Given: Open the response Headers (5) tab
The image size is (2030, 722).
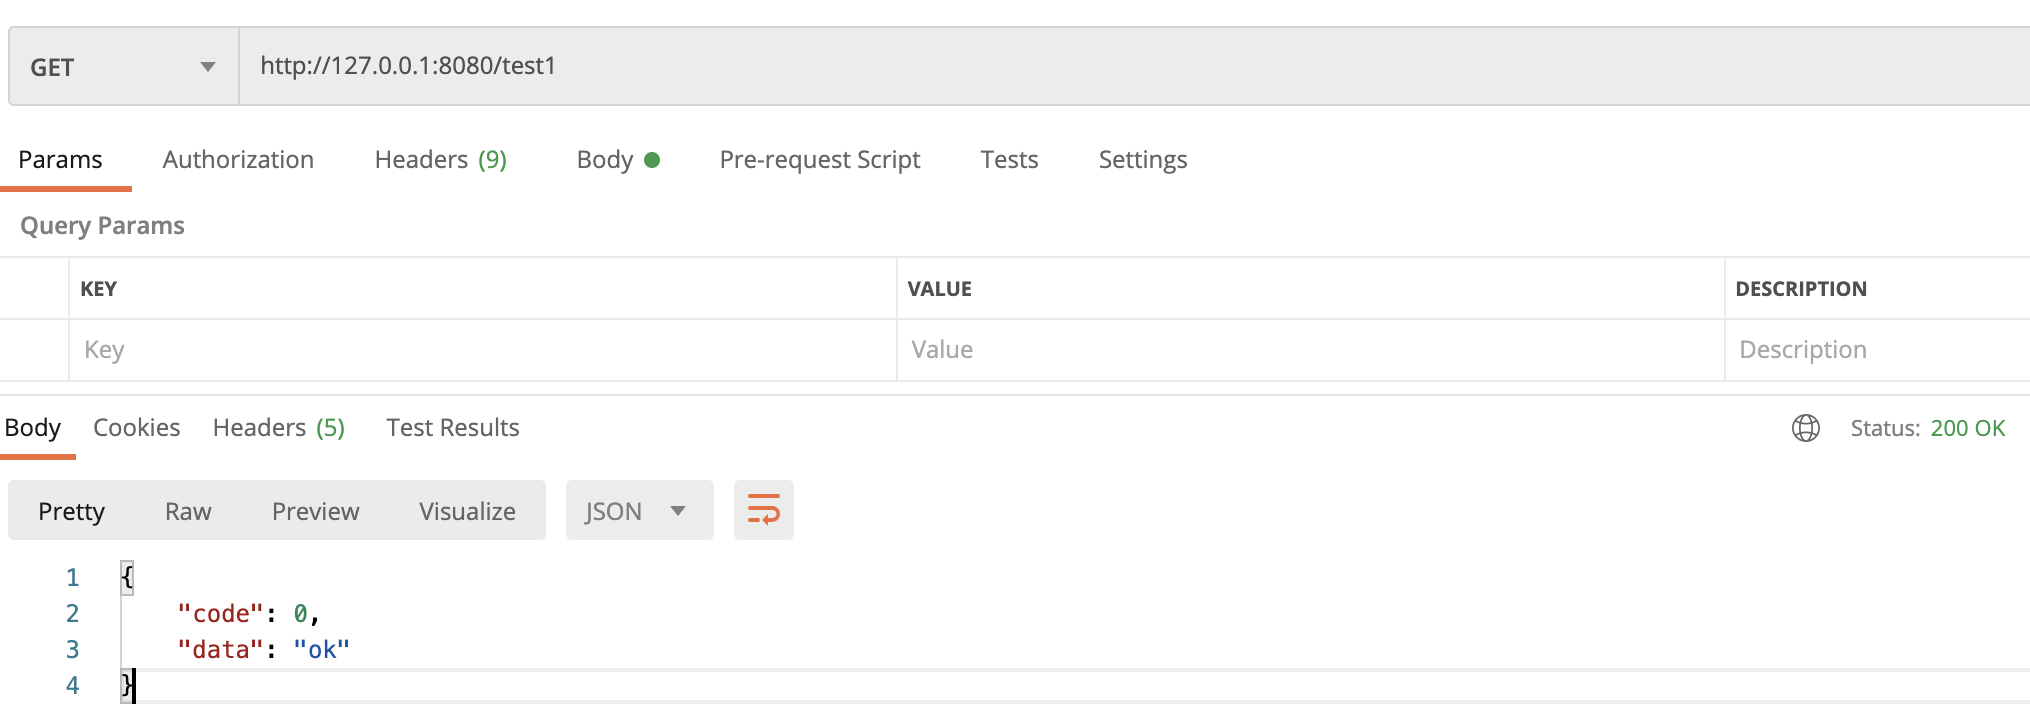Looking at the screenshot, I should 279,428.
